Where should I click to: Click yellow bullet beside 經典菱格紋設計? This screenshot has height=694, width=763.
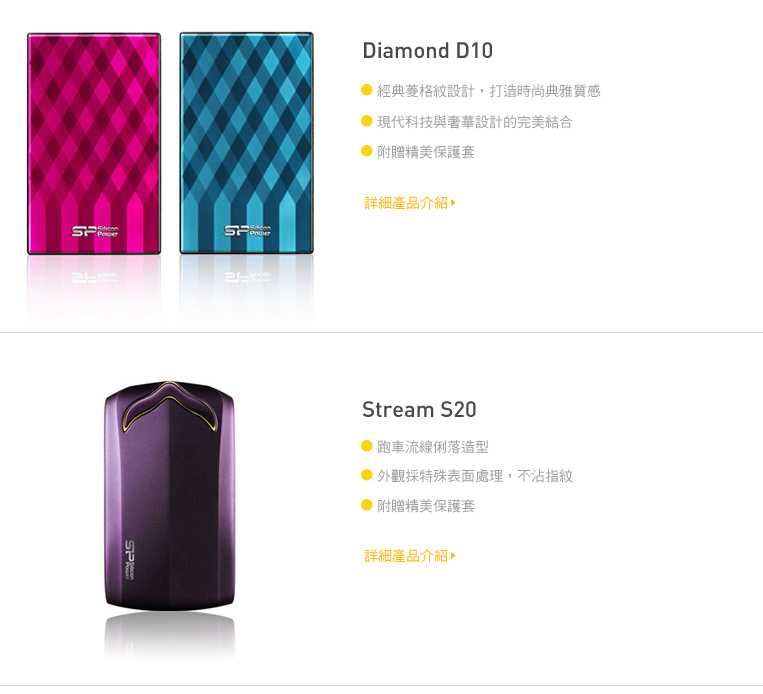pyautogui.click(x=367, y=90)
